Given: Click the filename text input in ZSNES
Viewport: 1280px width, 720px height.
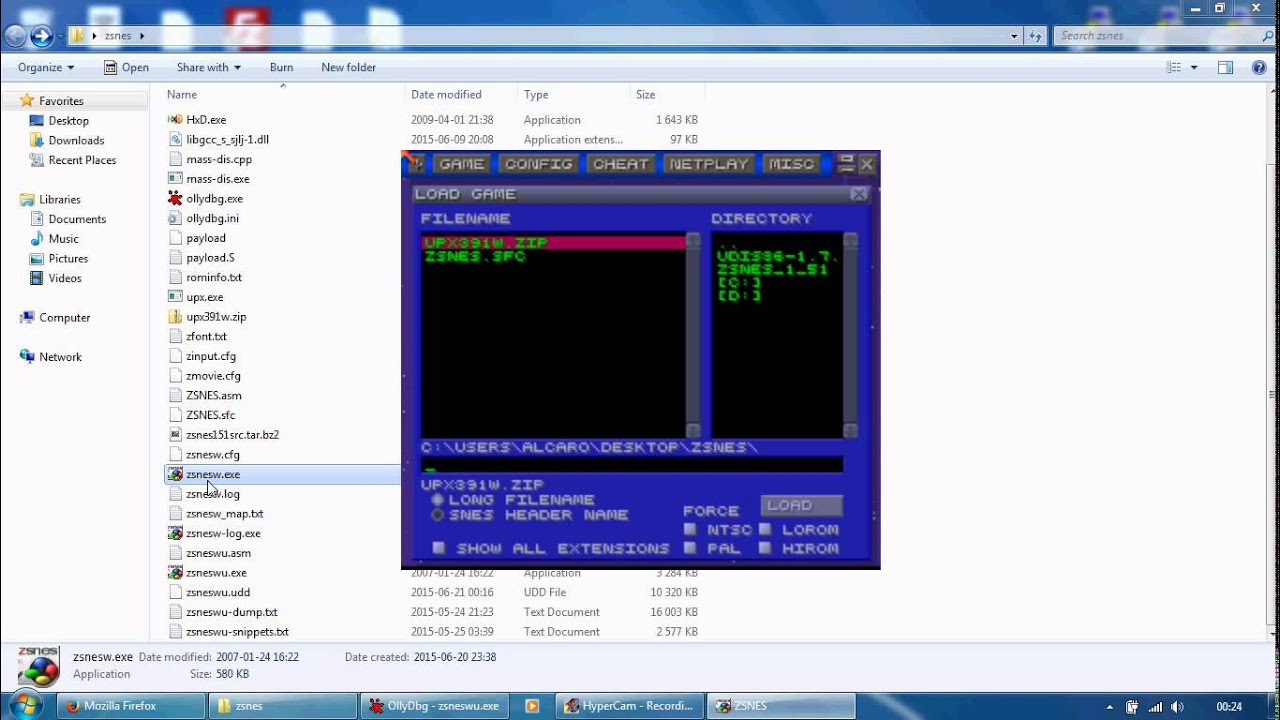Looking at the screenshot, I should [x=632, y=465].
